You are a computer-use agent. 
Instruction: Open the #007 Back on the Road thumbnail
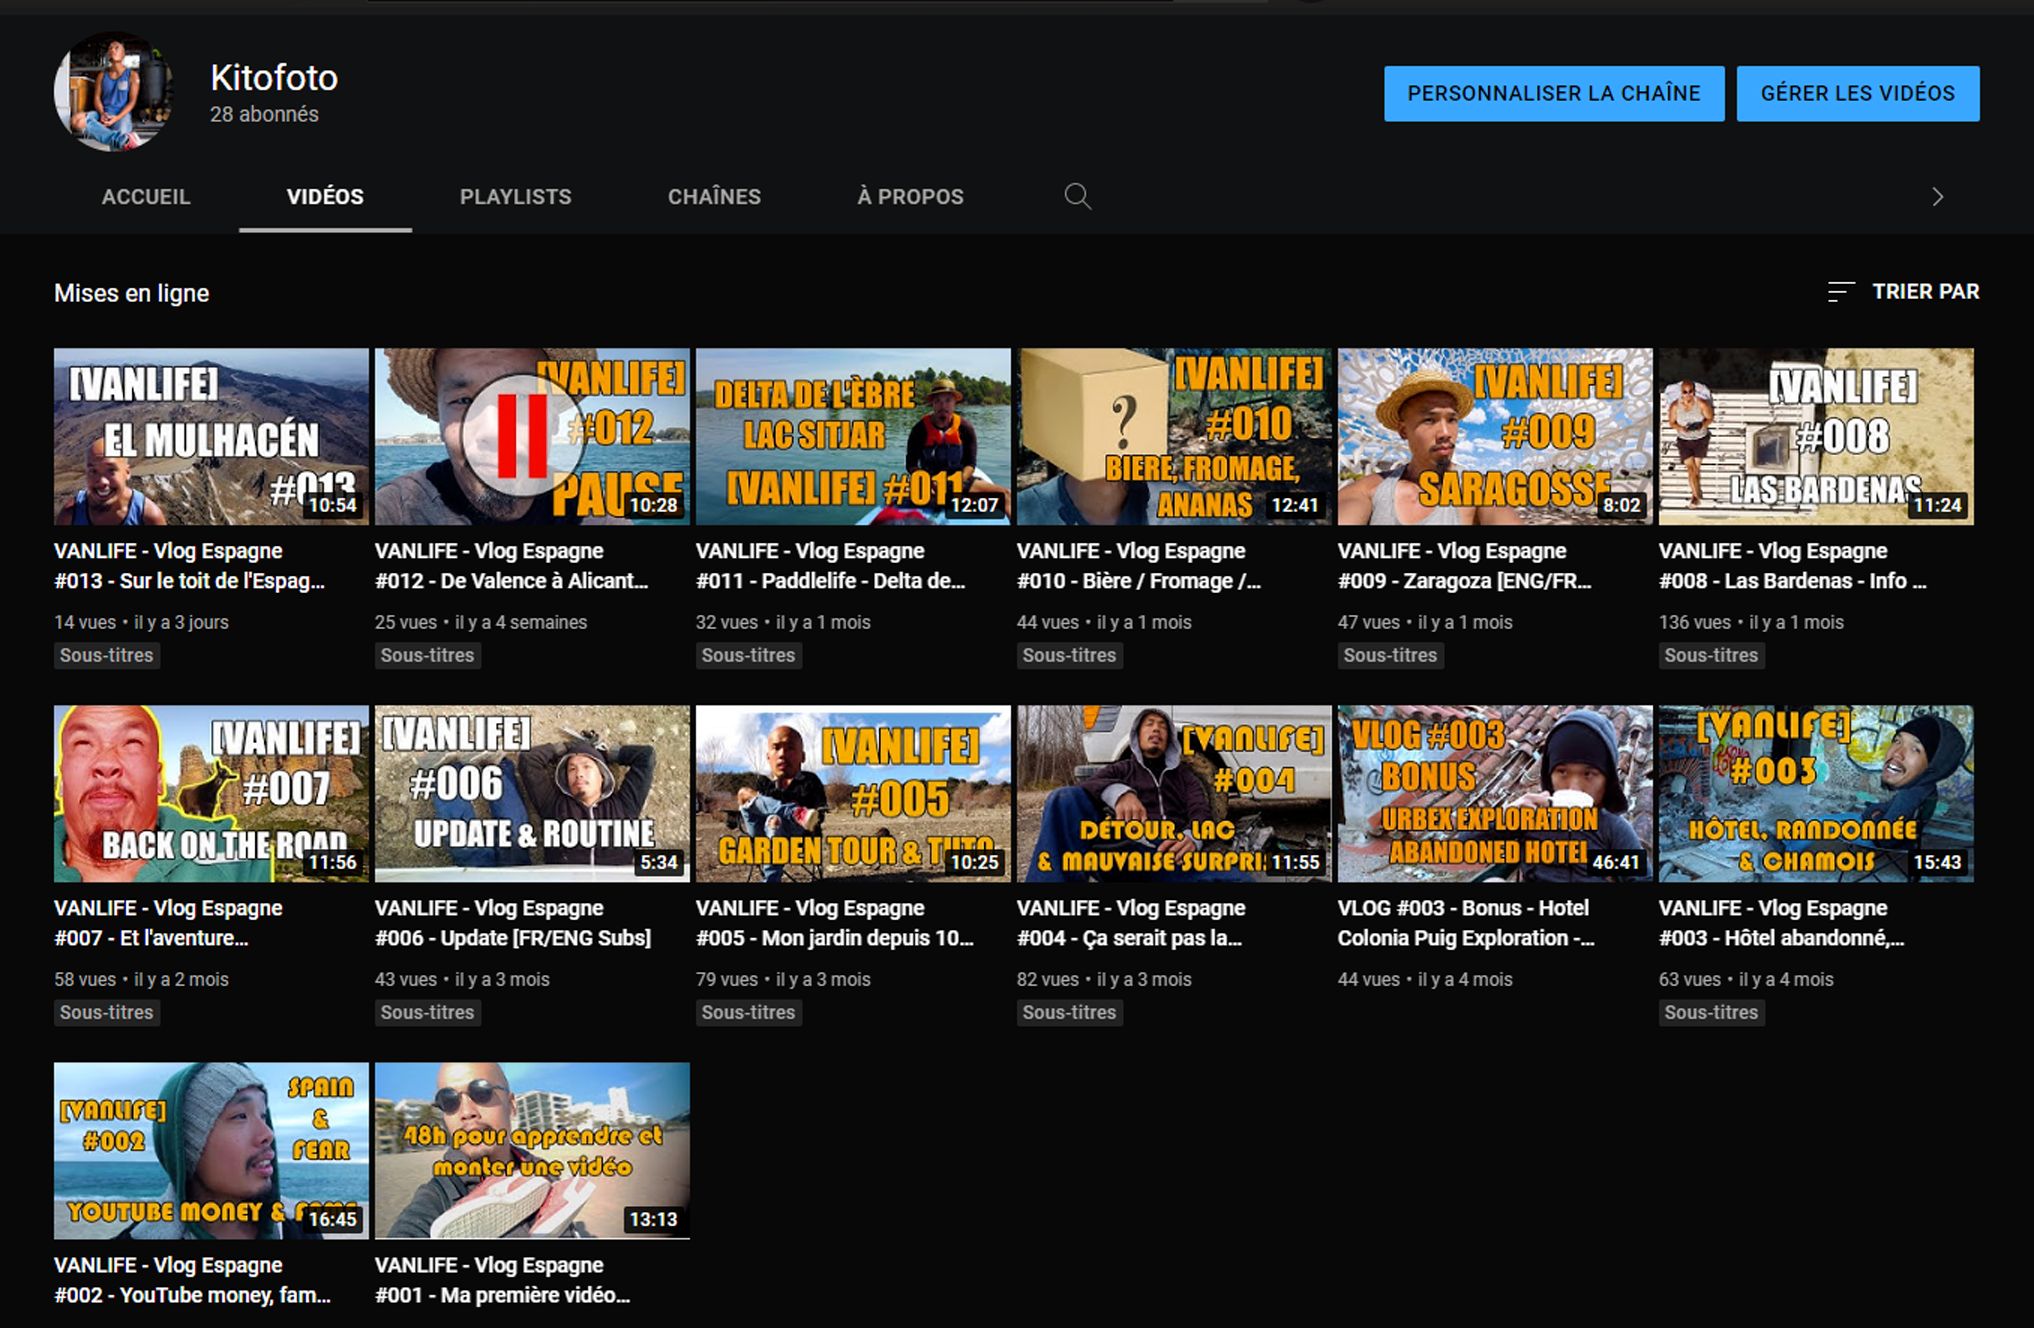click(211, 793)
